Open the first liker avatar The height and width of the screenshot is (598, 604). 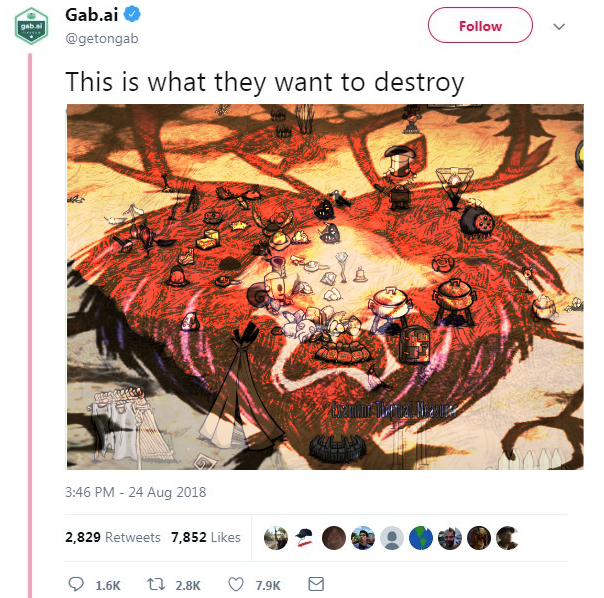pos(276,538)
